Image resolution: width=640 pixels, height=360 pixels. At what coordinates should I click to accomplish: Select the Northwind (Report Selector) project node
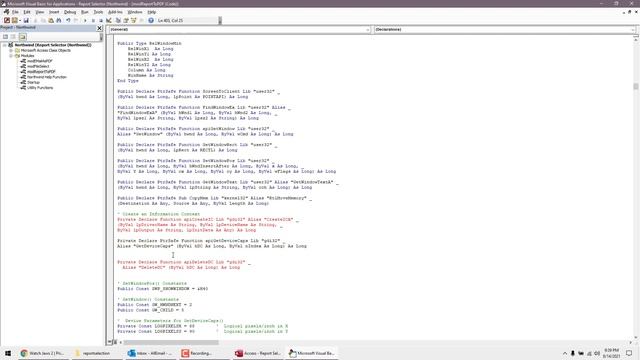point(53,45)
